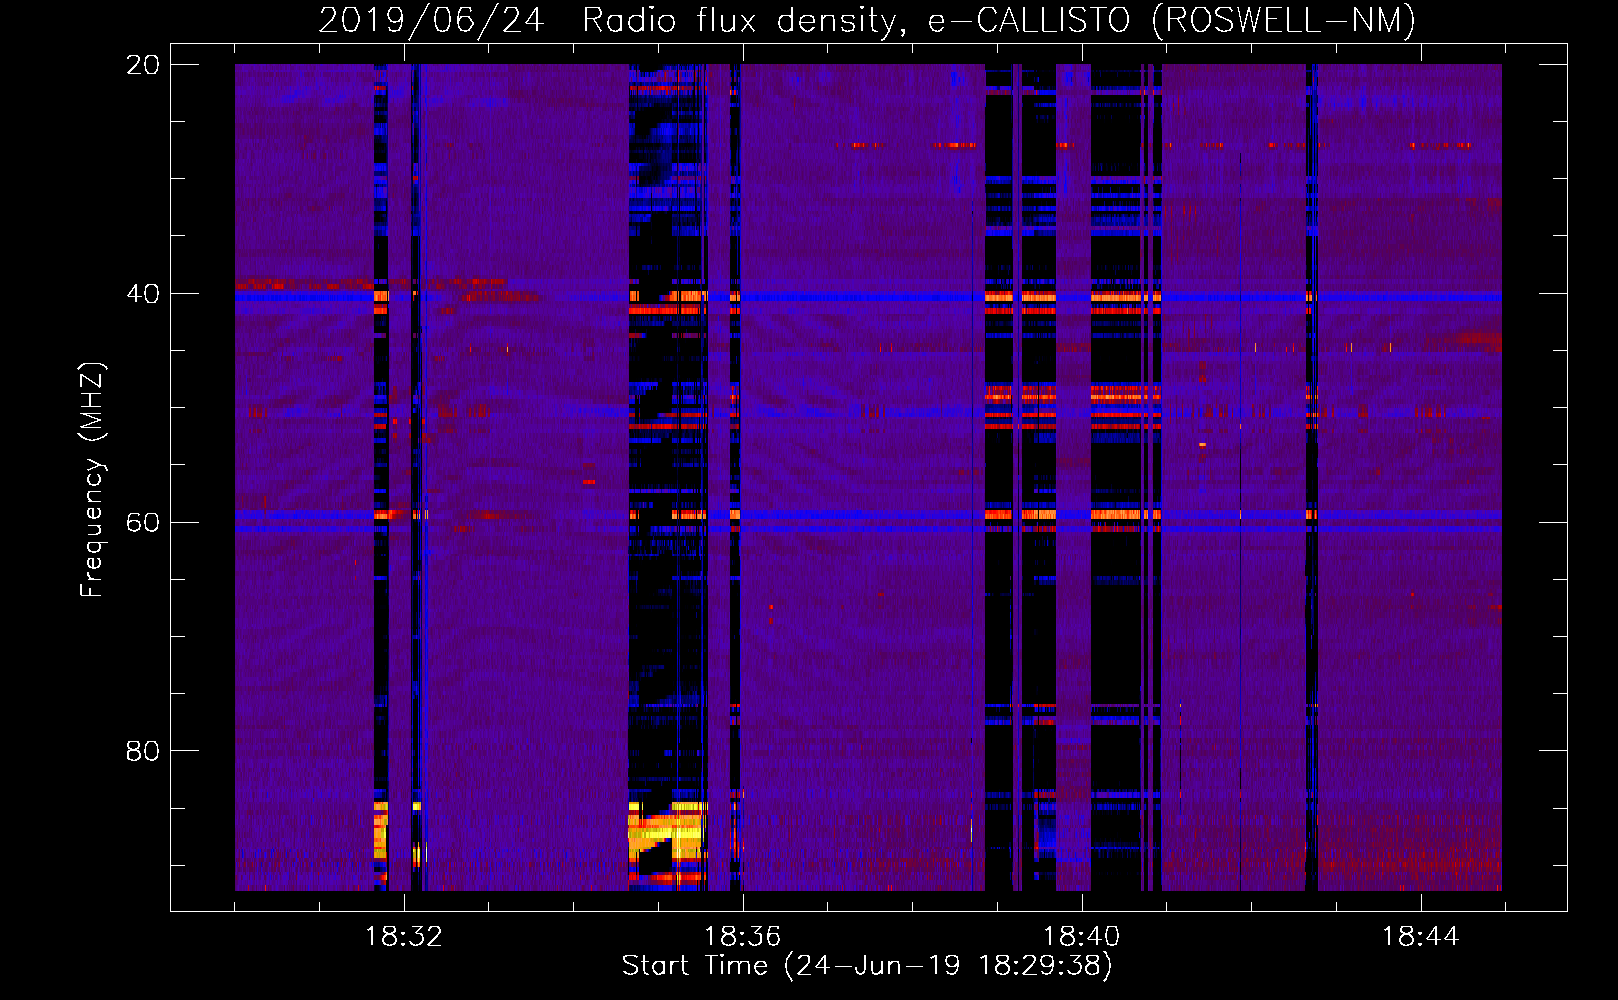Click the time axis label 18:44
Screen dimensions: 1618x1000
click(x=1420, y=937)
